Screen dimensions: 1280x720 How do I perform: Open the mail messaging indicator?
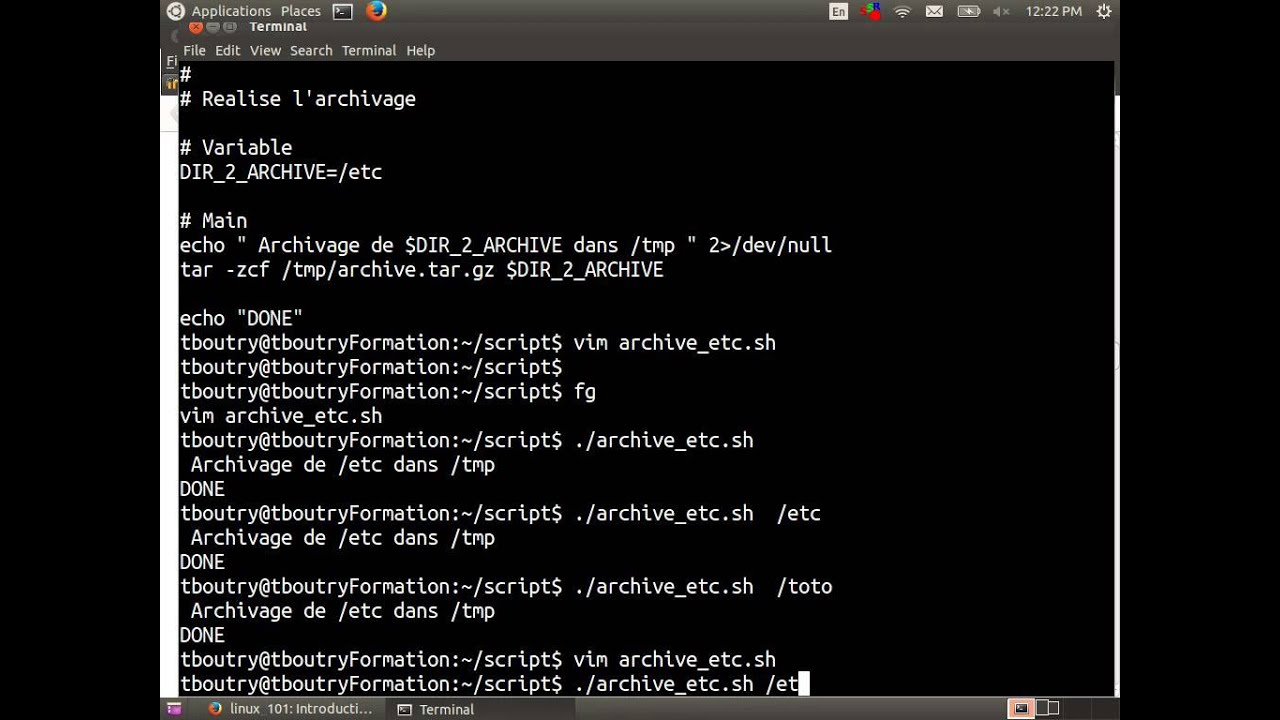934,11
